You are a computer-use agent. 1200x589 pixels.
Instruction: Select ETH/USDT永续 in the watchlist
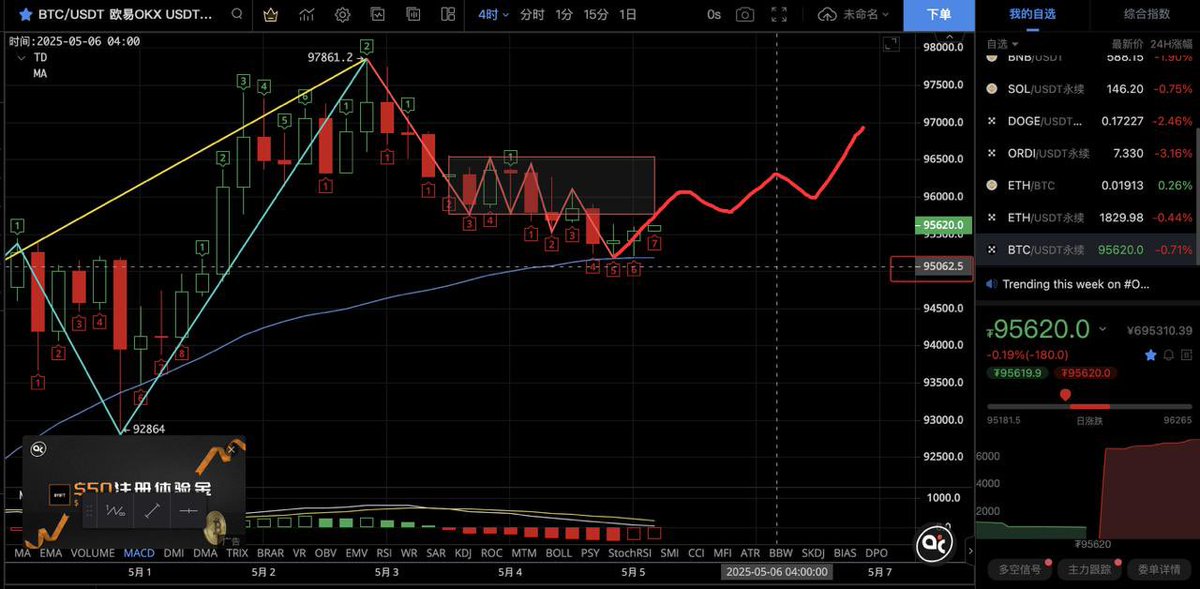tap(1088, 217)
